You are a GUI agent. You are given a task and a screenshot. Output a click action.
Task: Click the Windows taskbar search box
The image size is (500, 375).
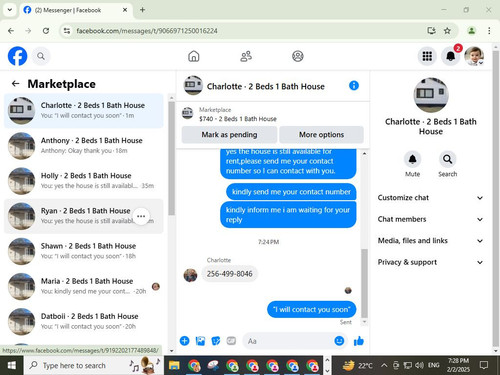coord(93,366)
